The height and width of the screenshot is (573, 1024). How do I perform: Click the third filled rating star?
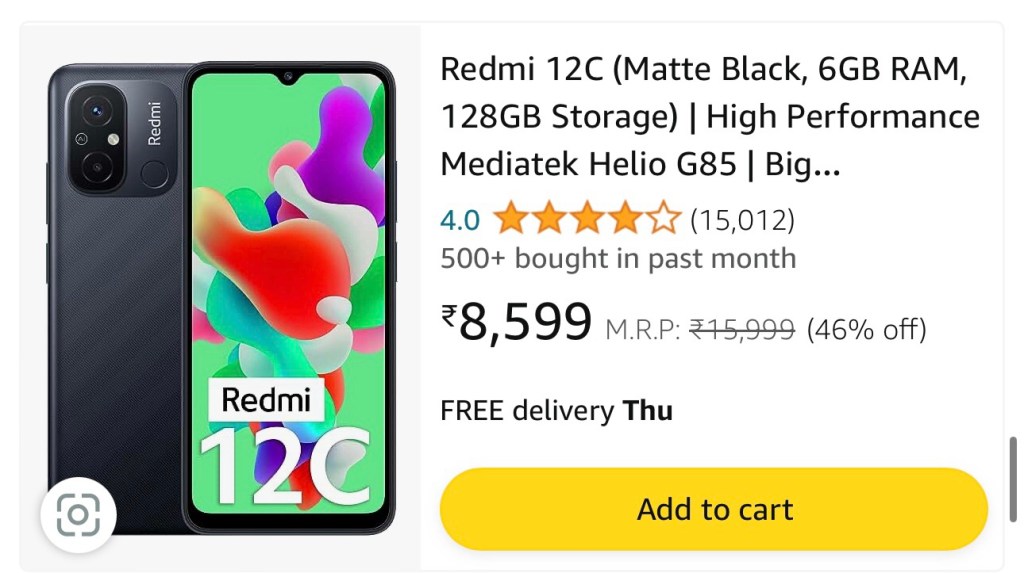(587, 218)
